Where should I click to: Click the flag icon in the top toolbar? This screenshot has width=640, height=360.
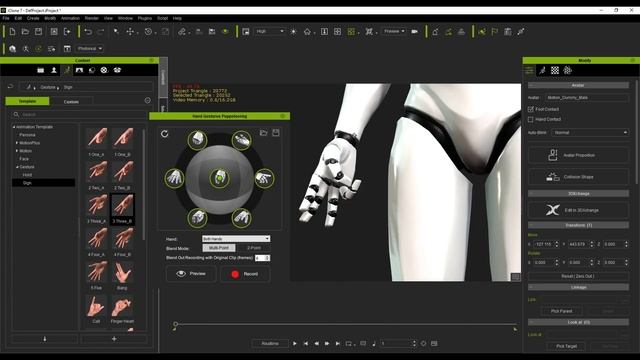[x=495, y=32]
